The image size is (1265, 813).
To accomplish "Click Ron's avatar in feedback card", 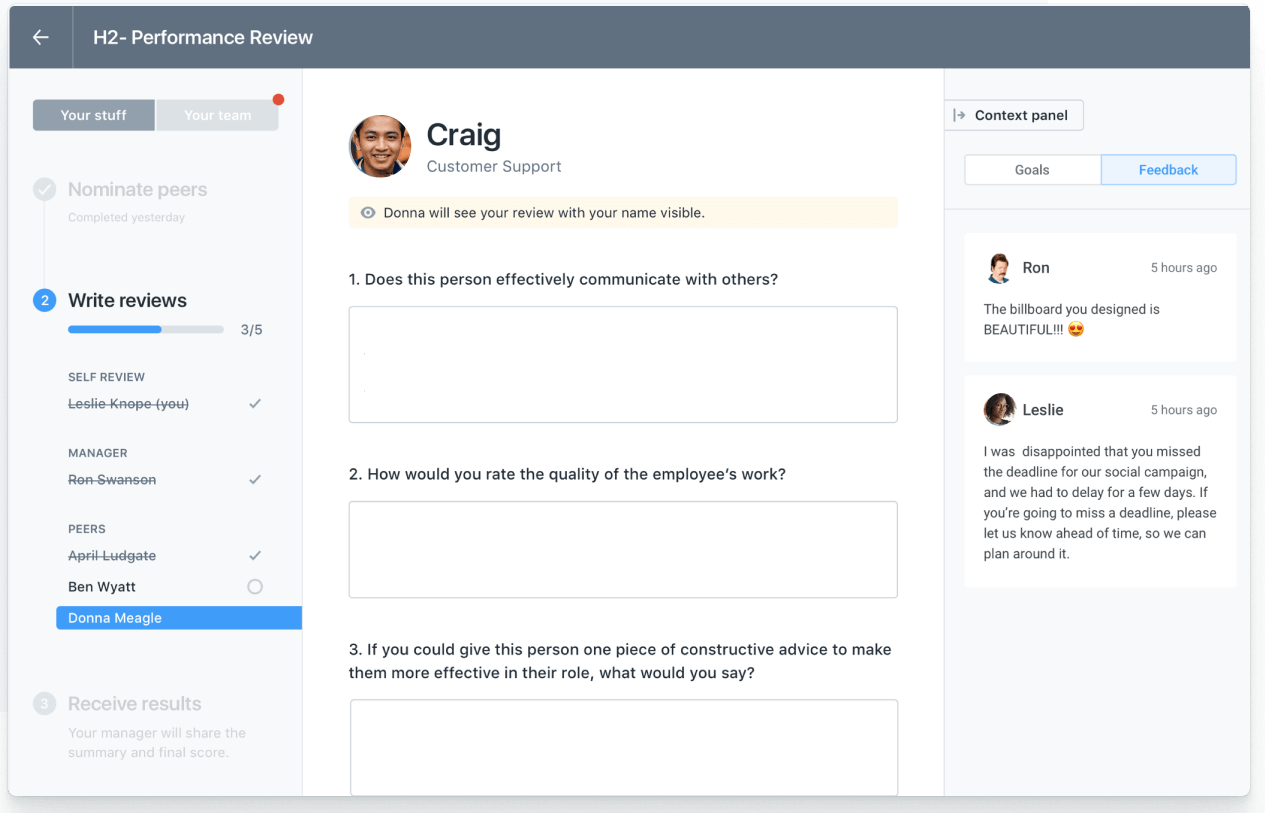I will [999, 268].
